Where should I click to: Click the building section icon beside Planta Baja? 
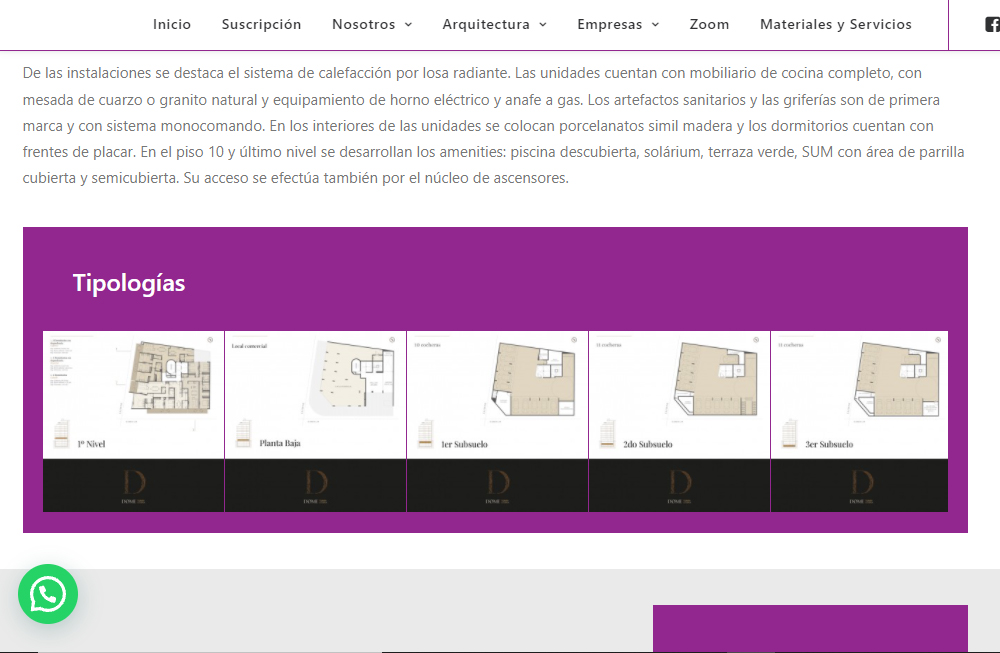242,434
